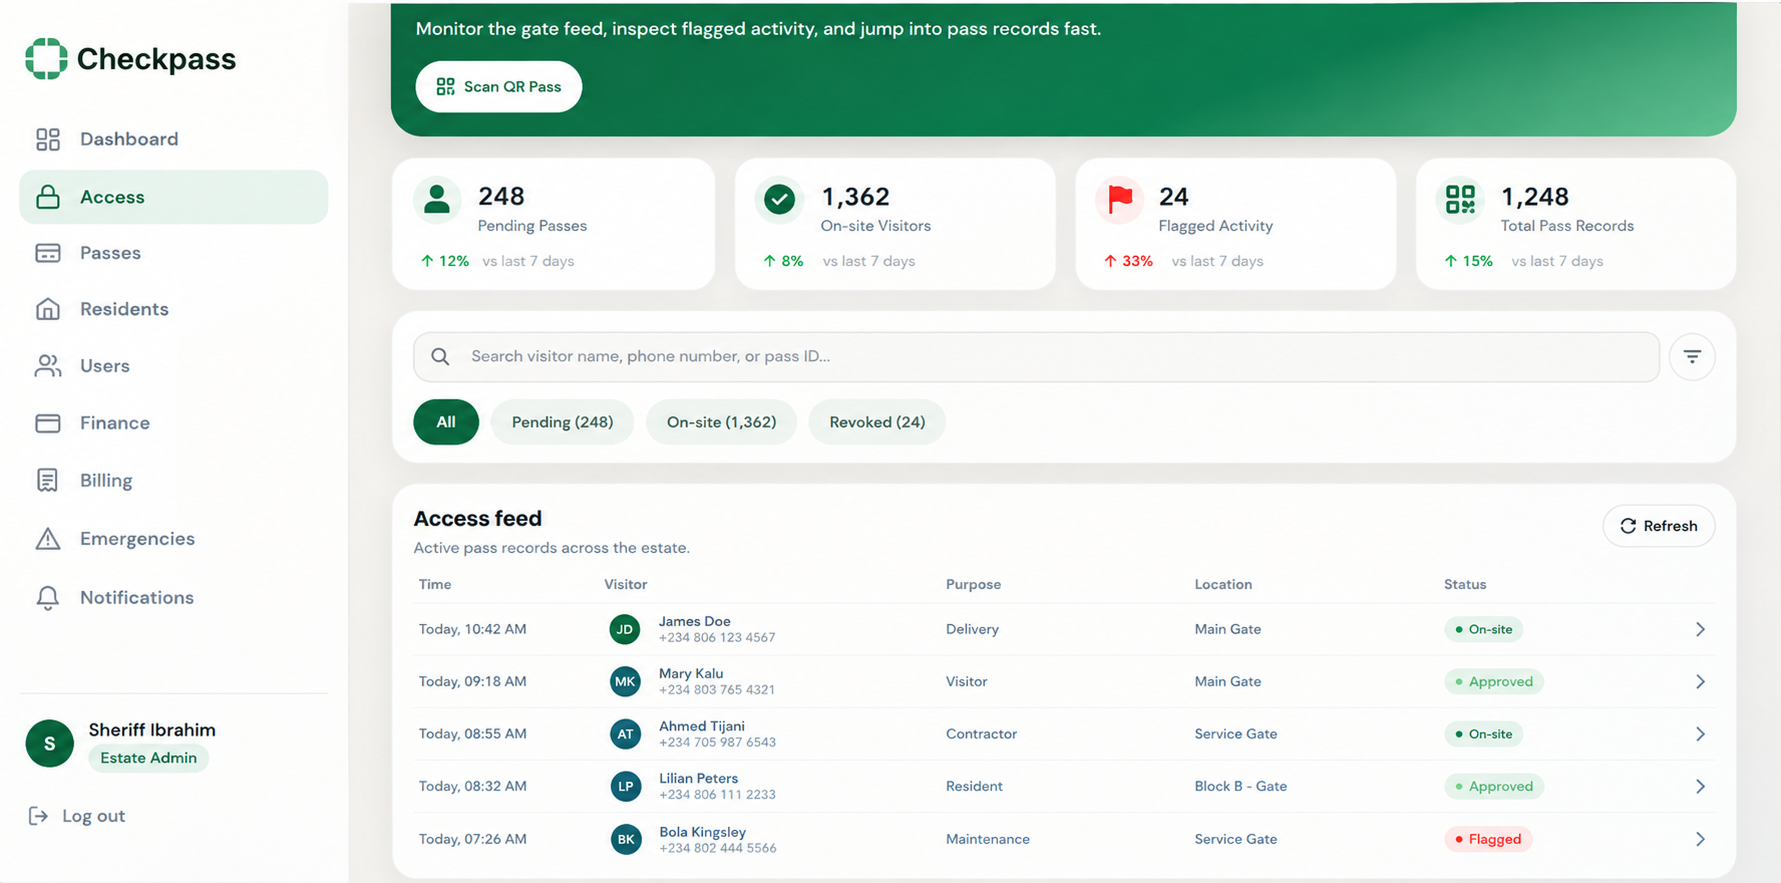Click the red Flagged Activity flag icon
The height and width of the screenshot is (883, 1781).
click(1120, 199)
